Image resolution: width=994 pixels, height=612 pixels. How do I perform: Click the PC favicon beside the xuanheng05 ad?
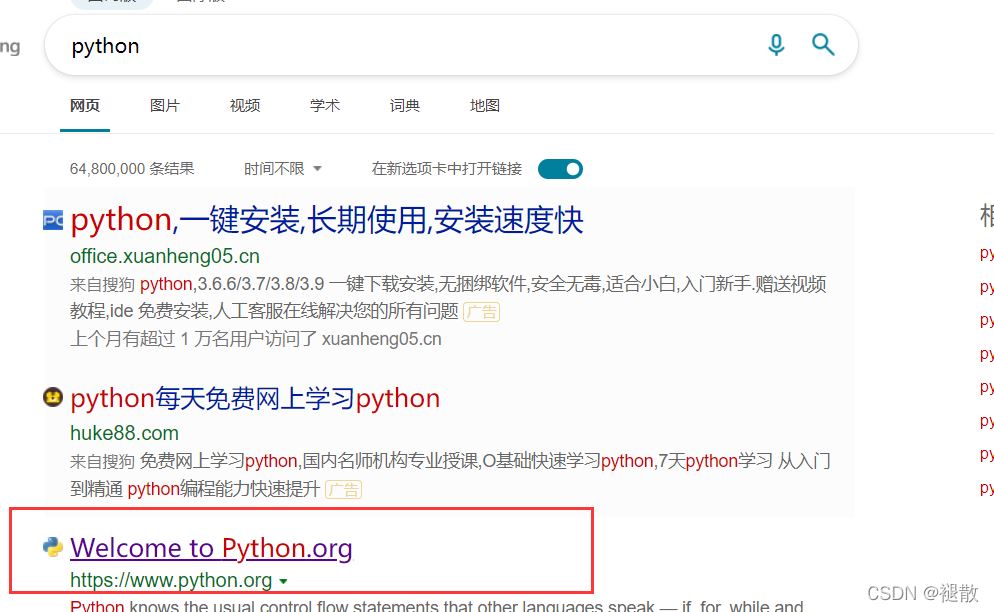pyautogui.click(x=53, y=220)
